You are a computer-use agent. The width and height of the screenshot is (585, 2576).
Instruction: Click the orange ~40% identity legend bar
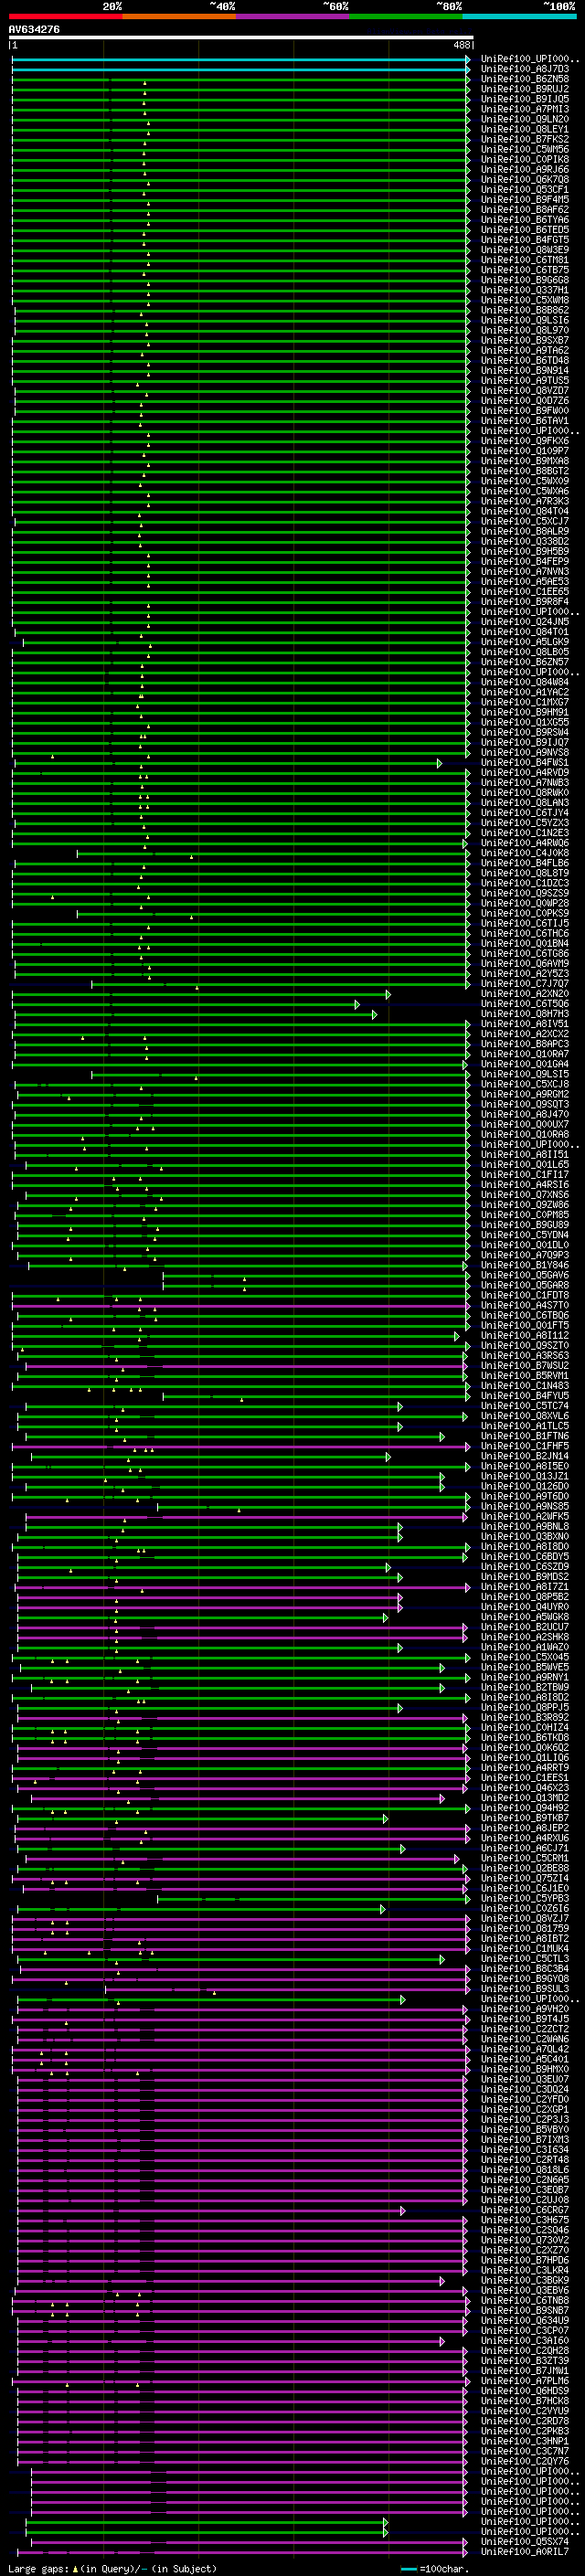179,16
